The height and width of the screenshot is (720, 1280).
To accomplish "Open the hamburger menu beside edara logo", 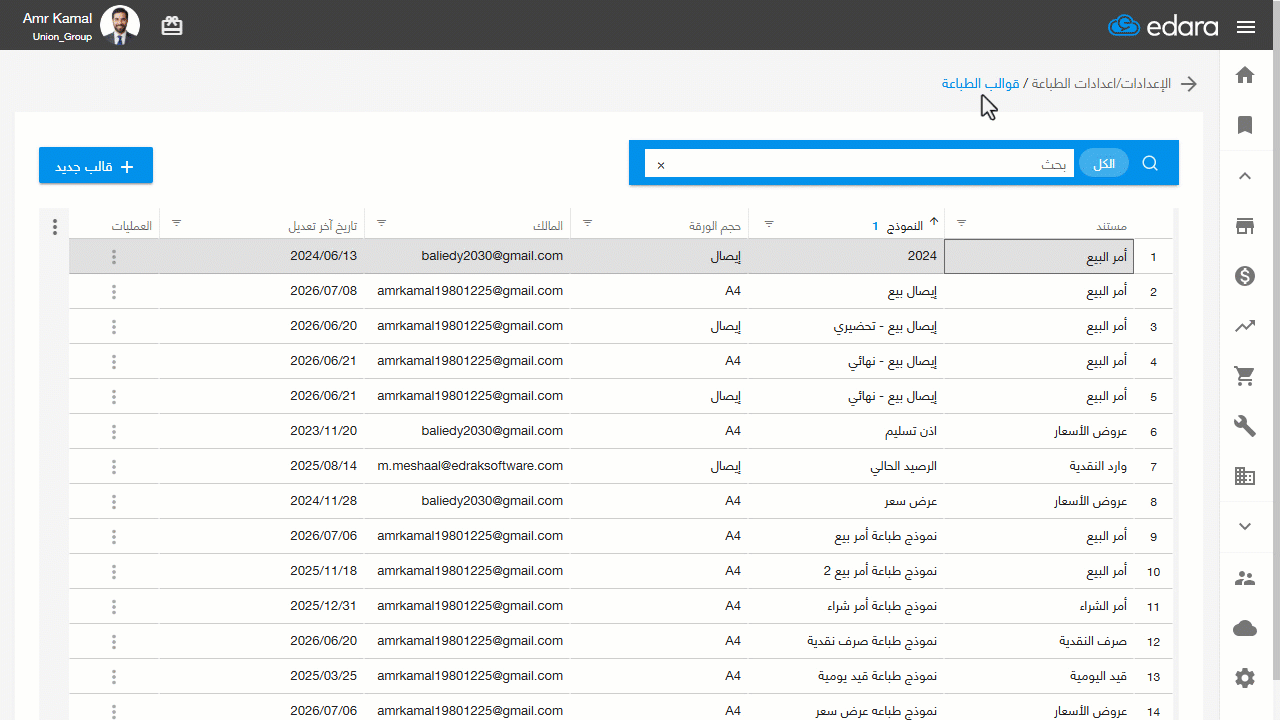I will [x=1245, y=27].
